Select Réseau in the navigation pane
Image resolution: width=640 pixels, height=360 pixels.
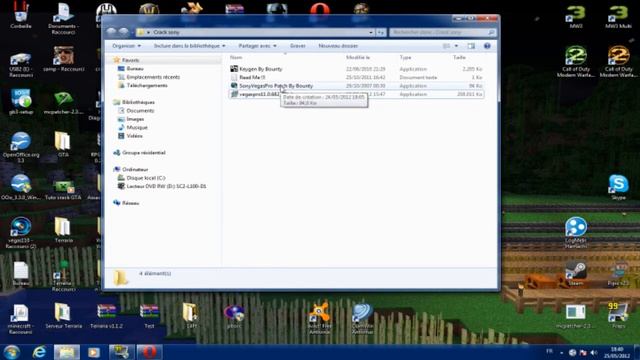[131, 203]
